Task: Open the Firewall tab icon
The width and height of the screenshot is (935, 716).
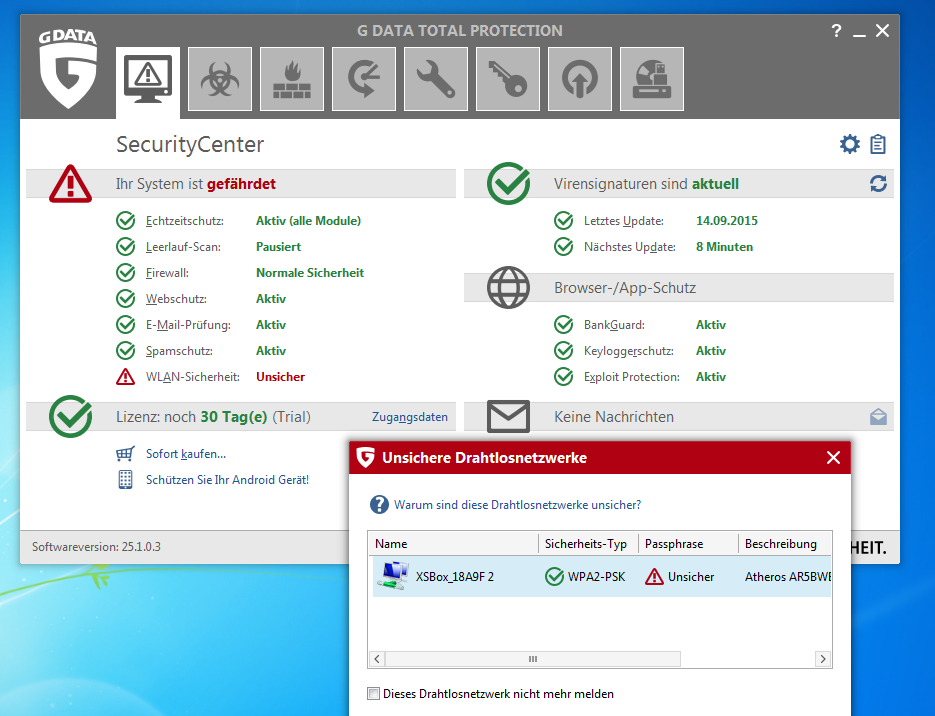Action: point(292,79)
